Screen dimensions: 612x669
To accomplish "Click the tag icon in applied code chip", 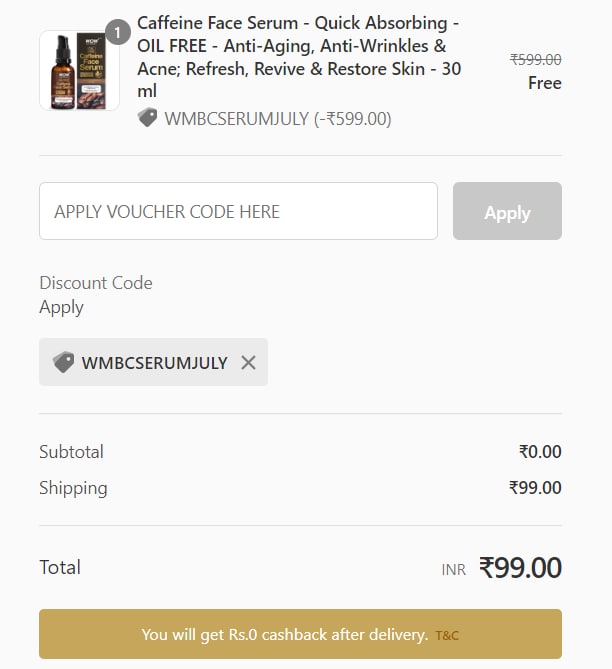I will pos(64,362).
